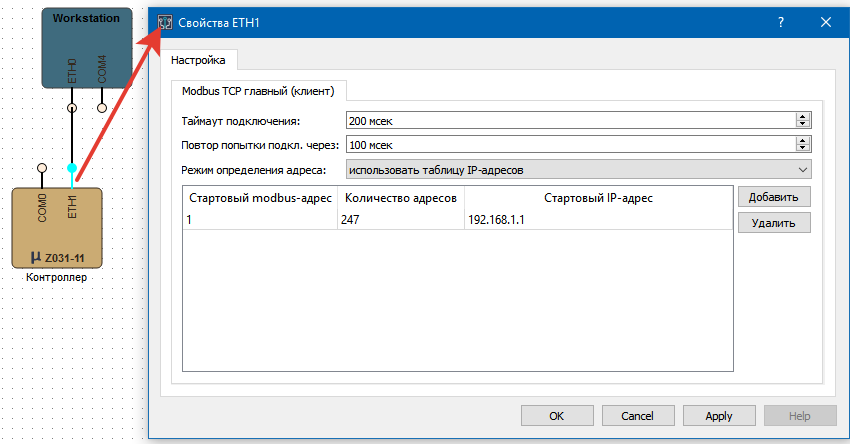Select the IP address cell 192.168.1.1
The width and height of the screenshot is (850, 444).
[598, 220]
